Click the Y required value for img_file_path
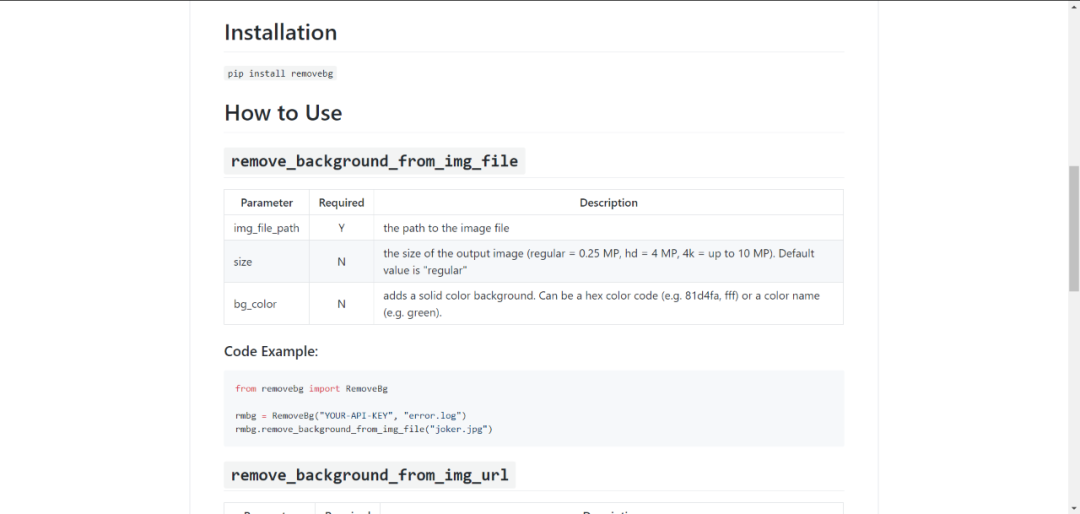The width and height of the screenshot is (1080, 514). (x=342, y=228)
